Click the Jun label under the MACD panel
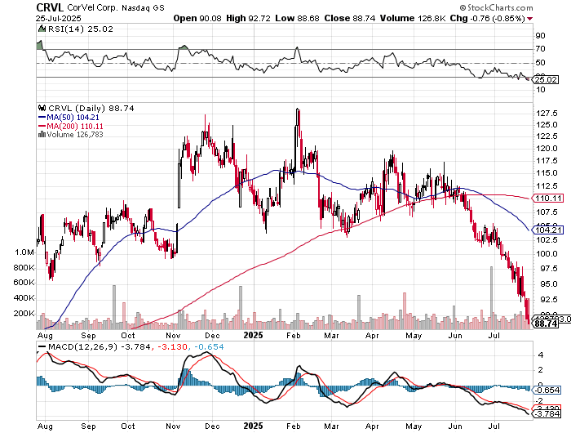This screenshot has width=571, height=433. tap(455, 426)
